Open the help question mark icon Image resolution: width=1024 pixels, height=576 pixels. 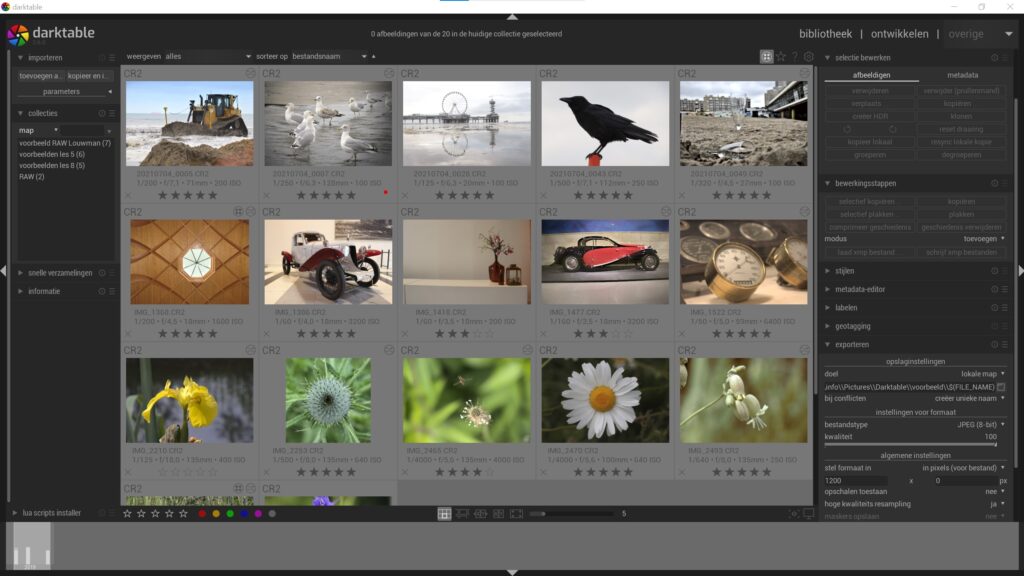795,57
